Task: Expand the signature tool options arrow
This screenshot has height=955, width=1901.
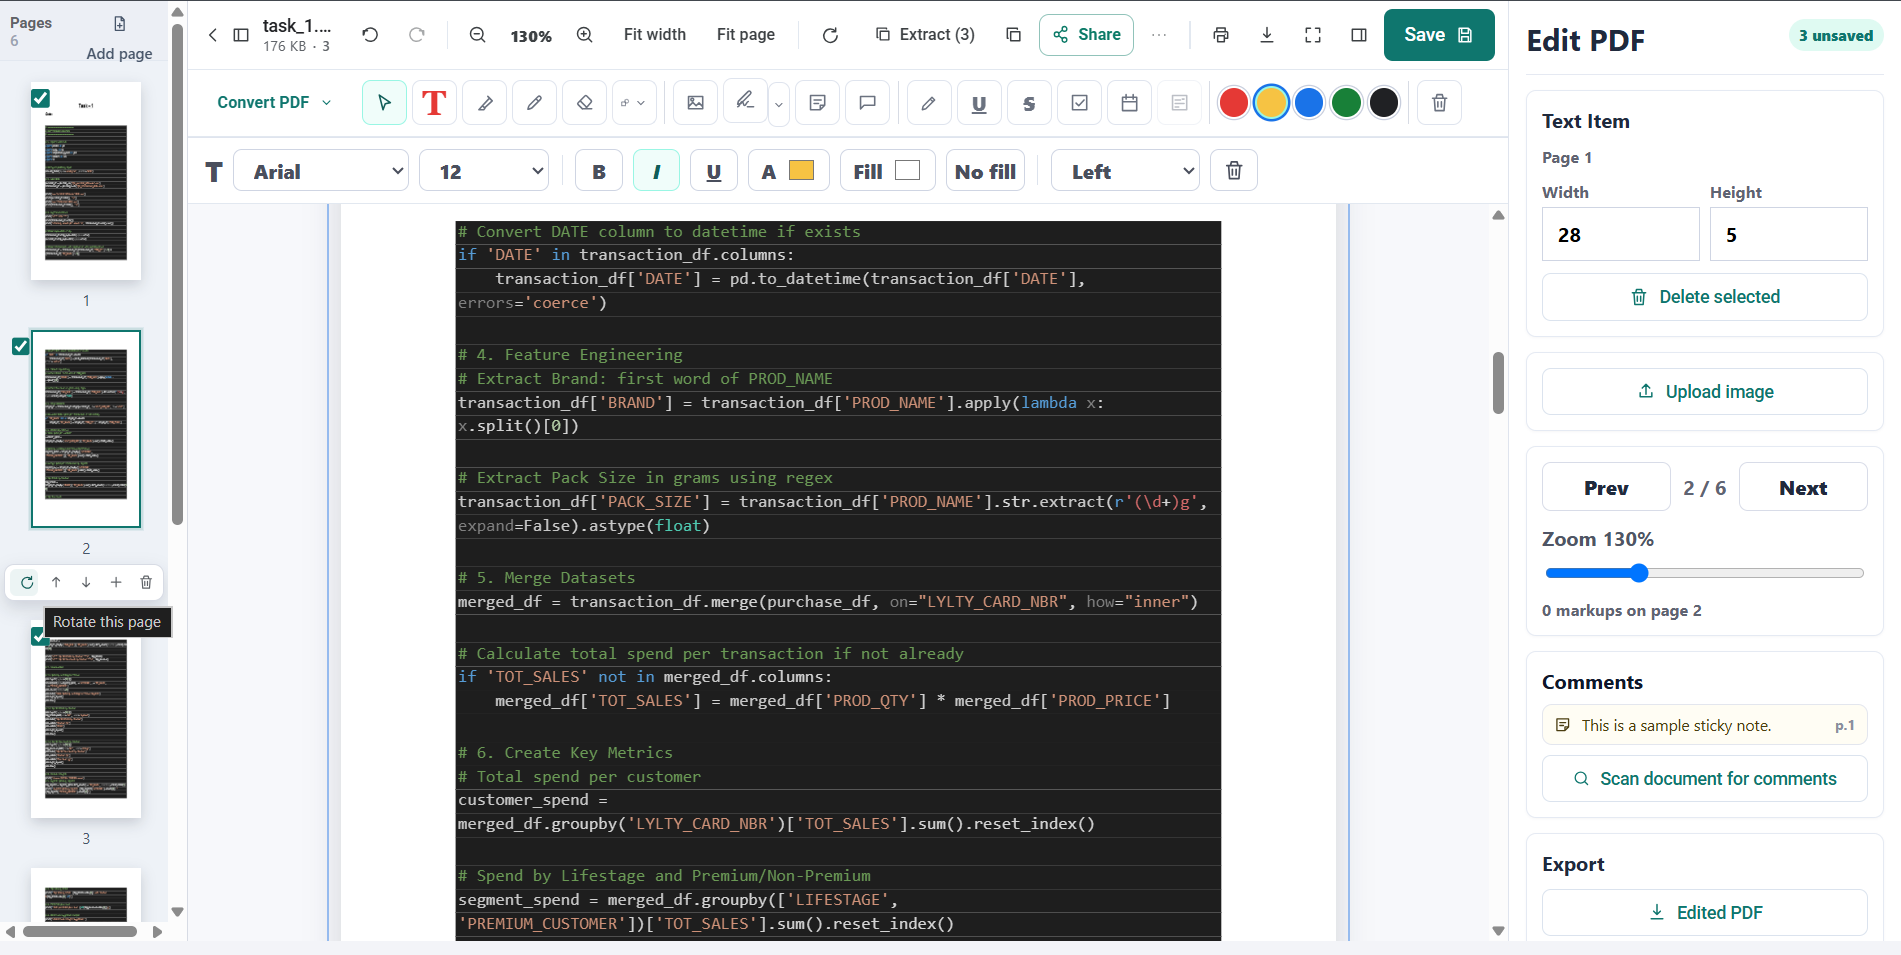Action: click(779, 104)
